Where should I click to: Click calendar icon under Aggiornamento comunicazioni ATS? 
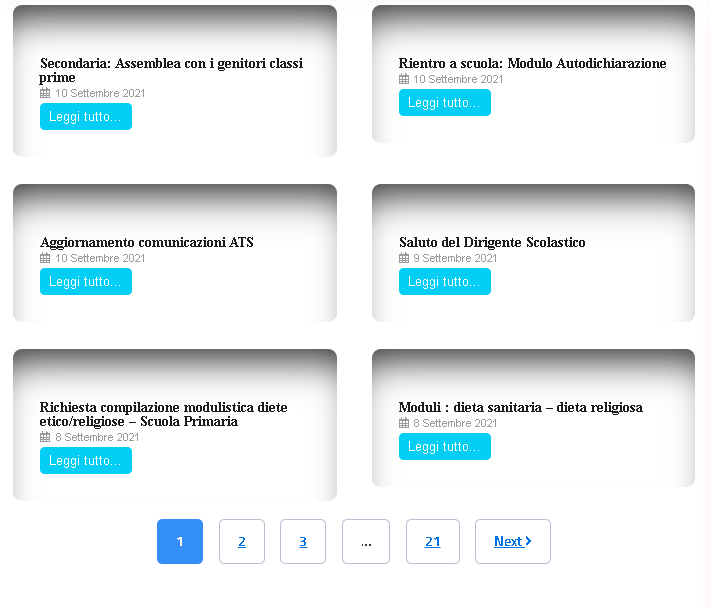[45, 258]
